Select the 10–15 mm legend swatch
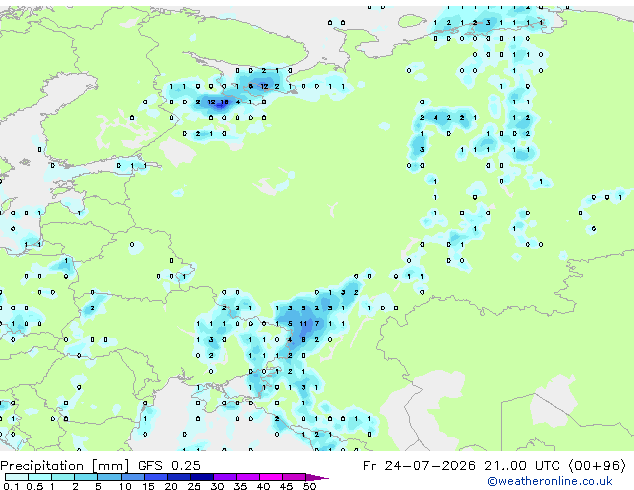This screenshot has width=634, height=490. tap(132, 477)
